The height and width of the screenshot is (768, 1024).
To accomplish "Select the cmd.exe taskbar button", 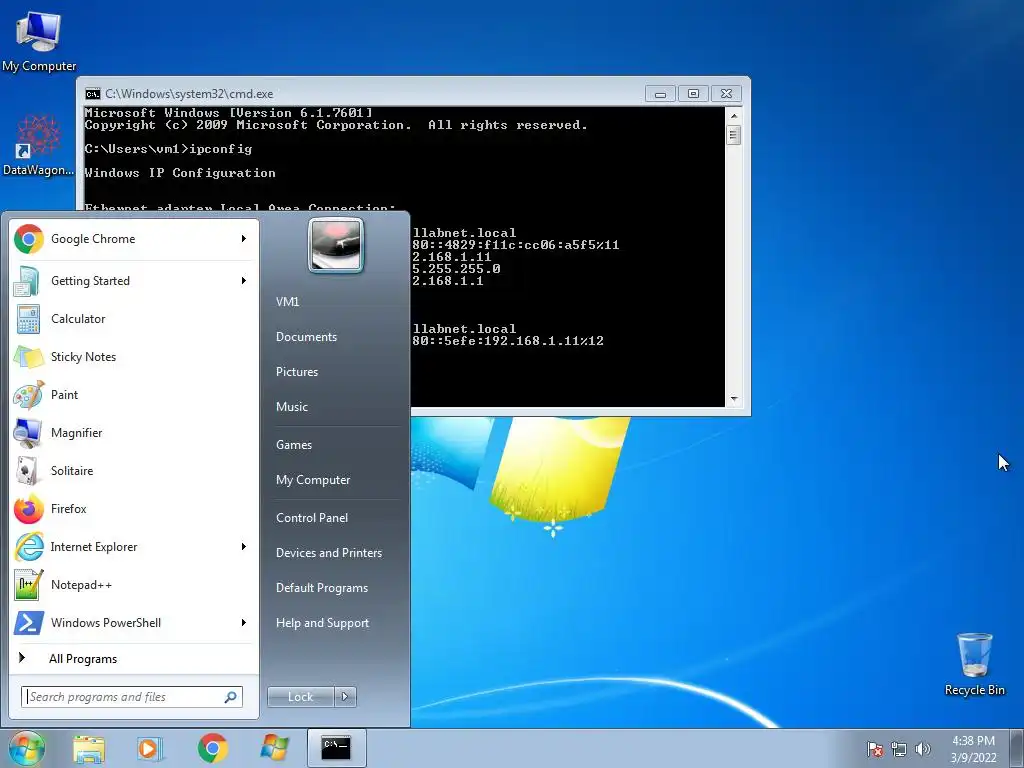I will (336, 748).
